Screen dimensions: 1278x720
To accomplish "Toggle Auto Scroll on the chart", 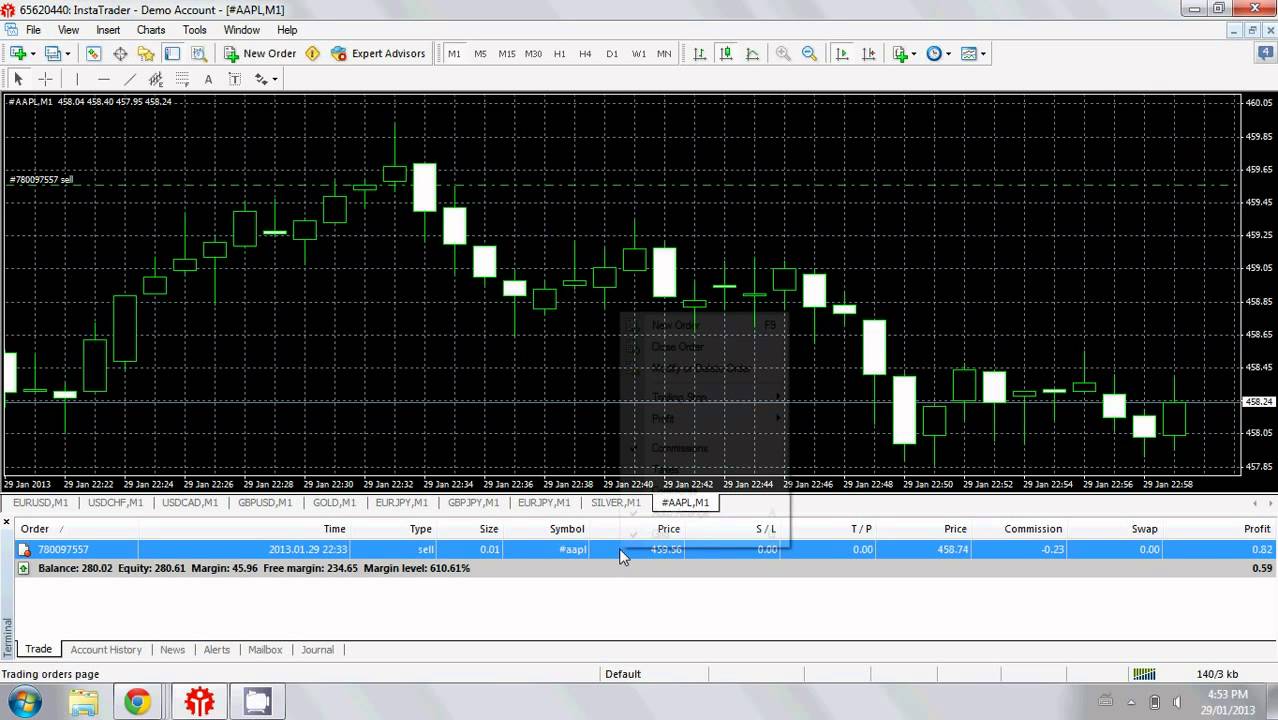I will pyautogui.click(x=842, y=54).
